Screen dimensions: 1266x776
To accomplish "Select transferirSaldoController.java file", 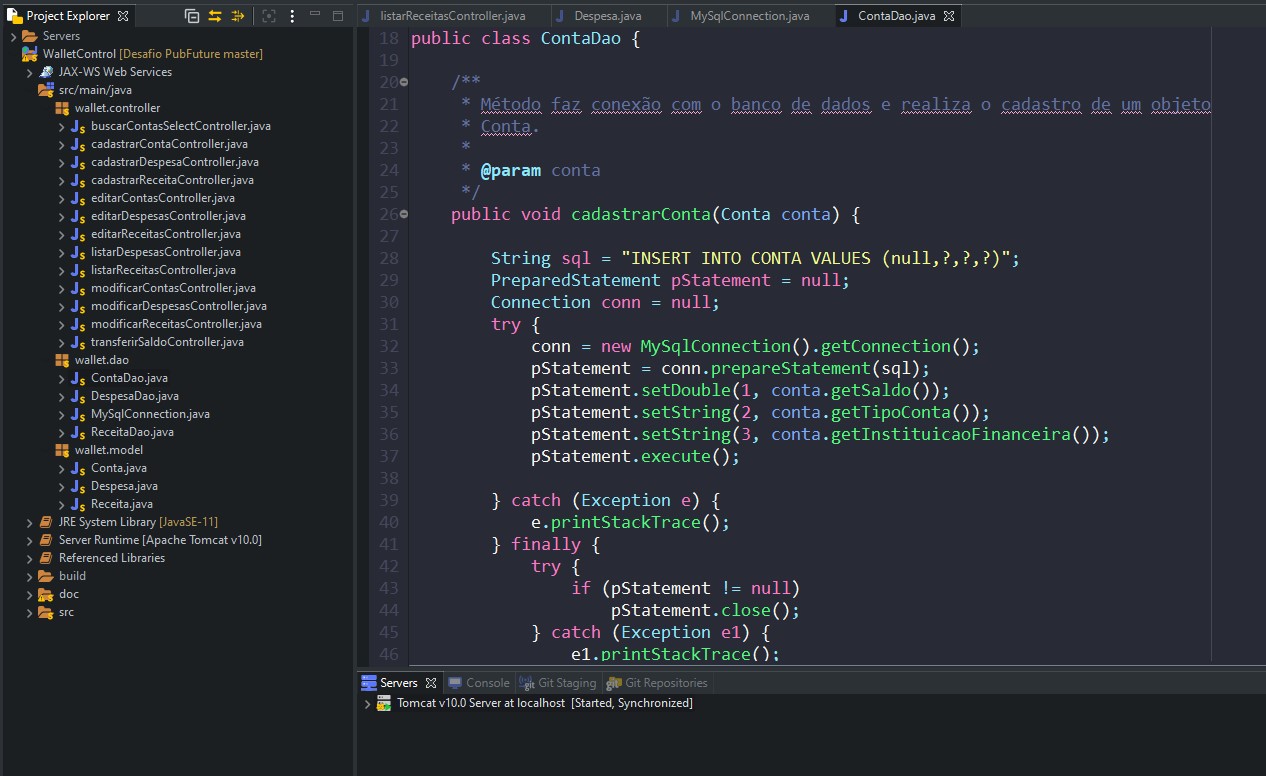I will point(166,342).
